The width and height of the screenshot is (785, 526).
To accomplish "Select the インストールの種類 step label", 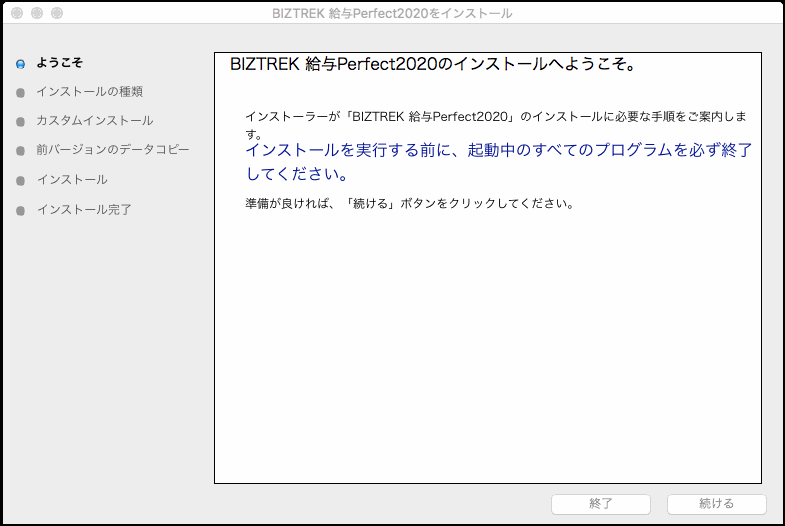I will [89, 92].
